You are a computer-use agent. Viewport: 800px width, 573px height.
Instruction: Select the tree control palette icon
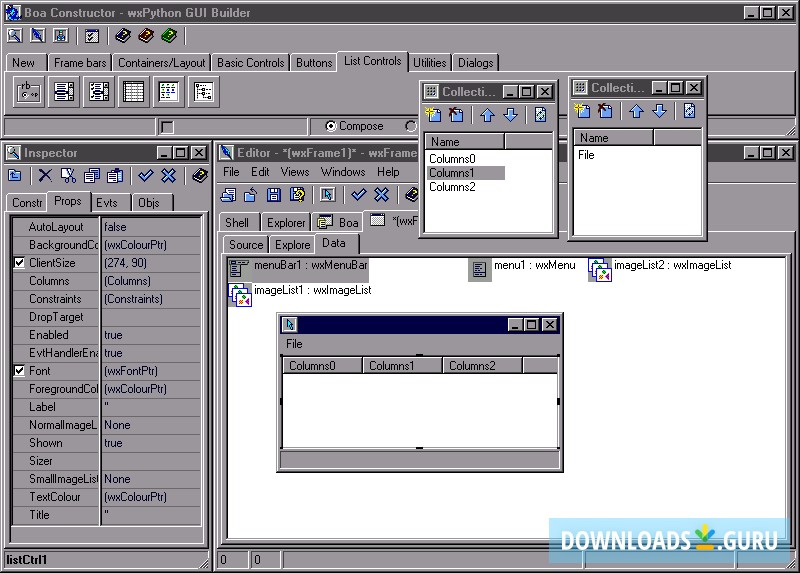pos(204,92)
